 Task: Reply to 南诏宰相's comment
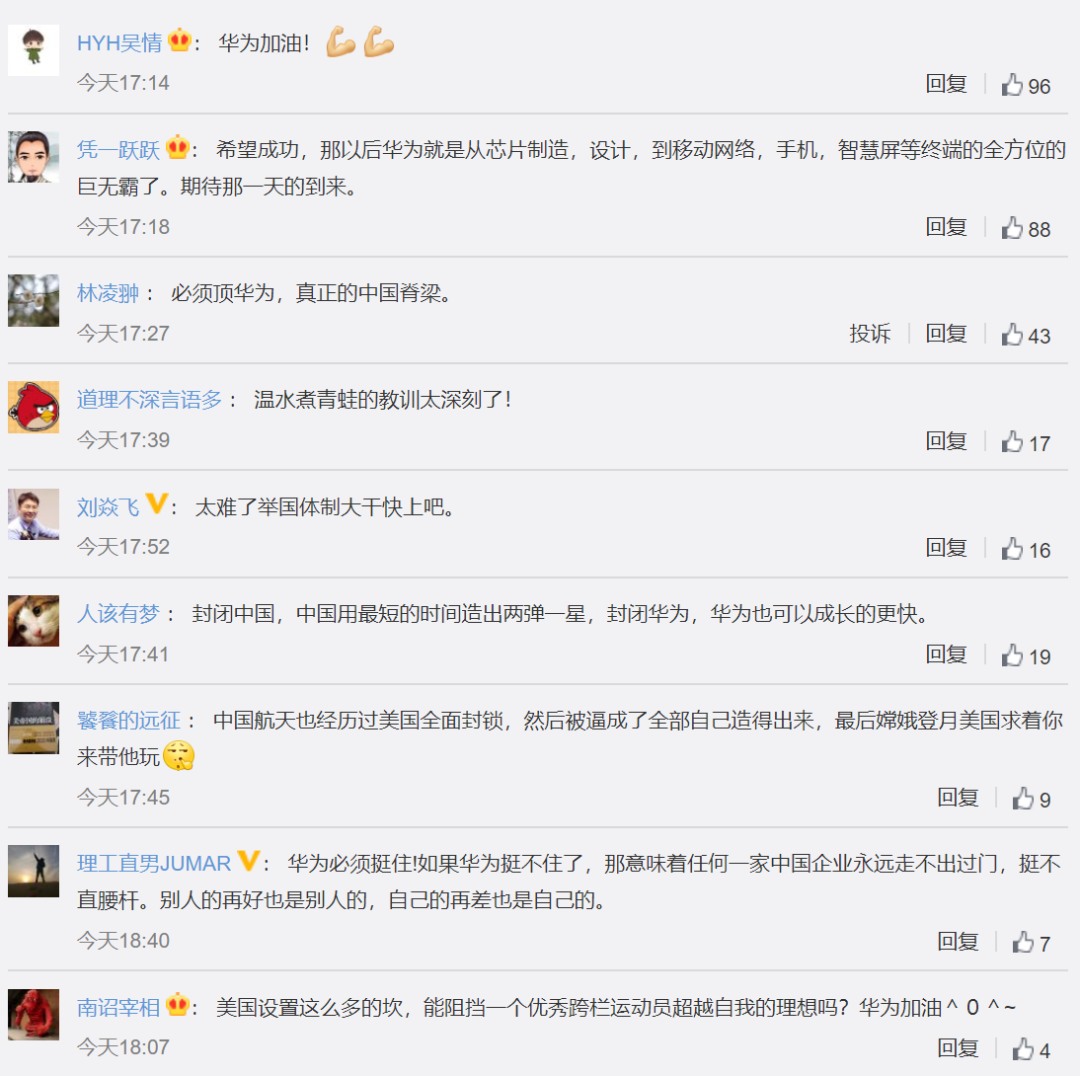point(957,1048)
